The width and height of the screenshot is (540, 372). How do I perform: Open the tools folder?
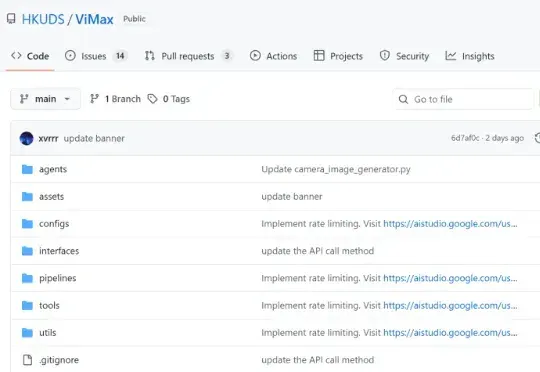[x=49, y=306]
